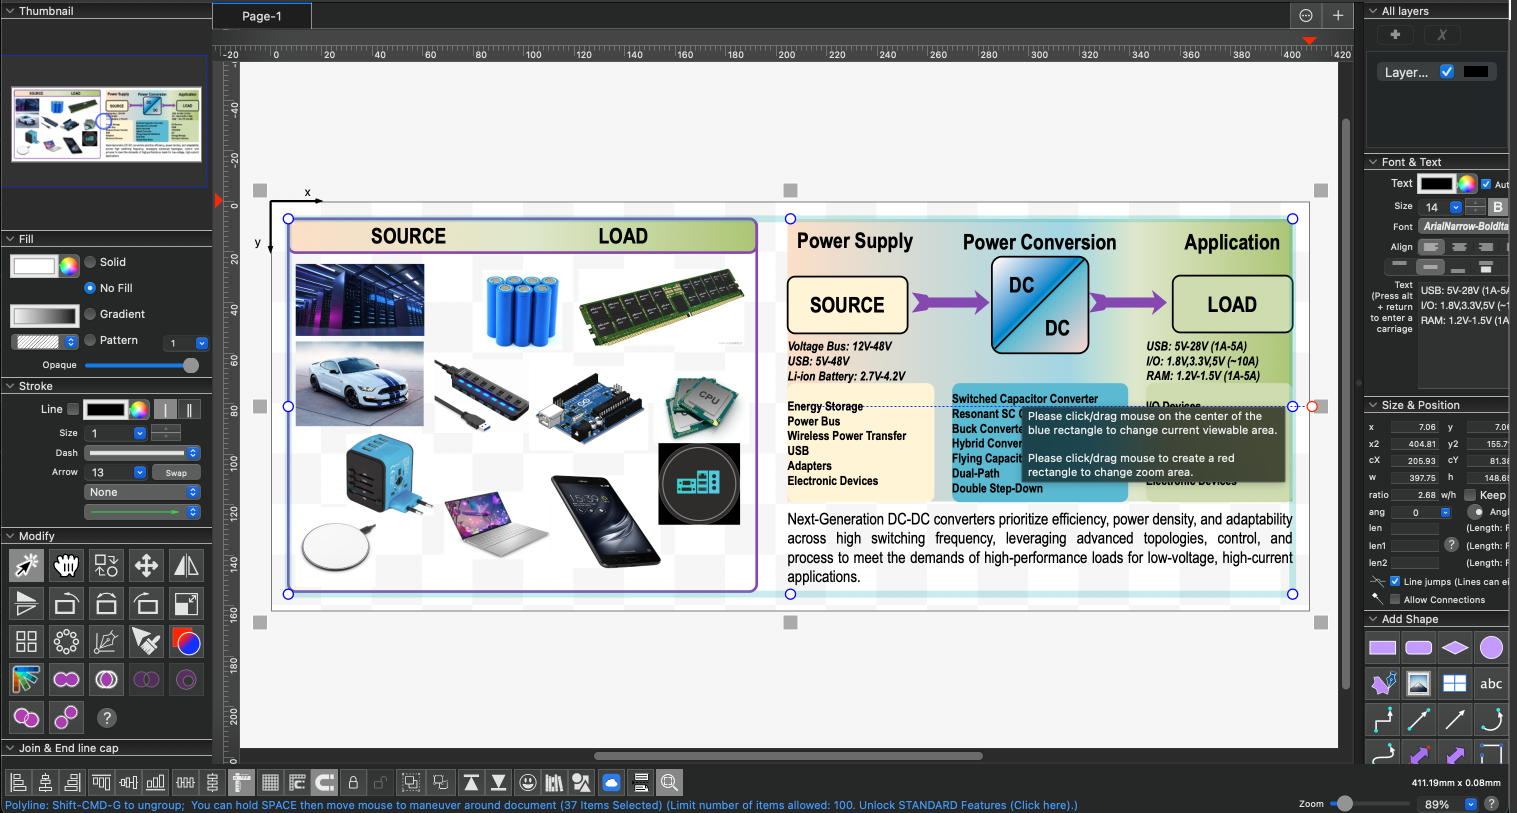Select the Flip horizontal tool
Viewport: 1517px width, 813px height.
(x=186, y=565)
